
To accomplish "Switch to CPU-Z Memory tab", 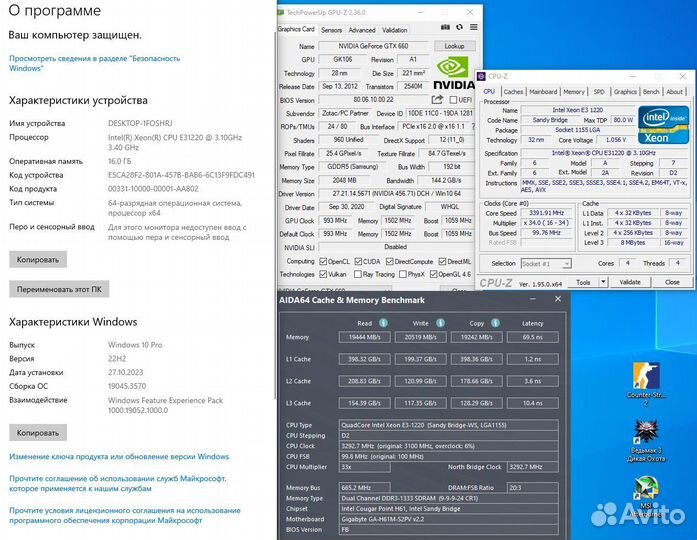I will click(574, 92).
